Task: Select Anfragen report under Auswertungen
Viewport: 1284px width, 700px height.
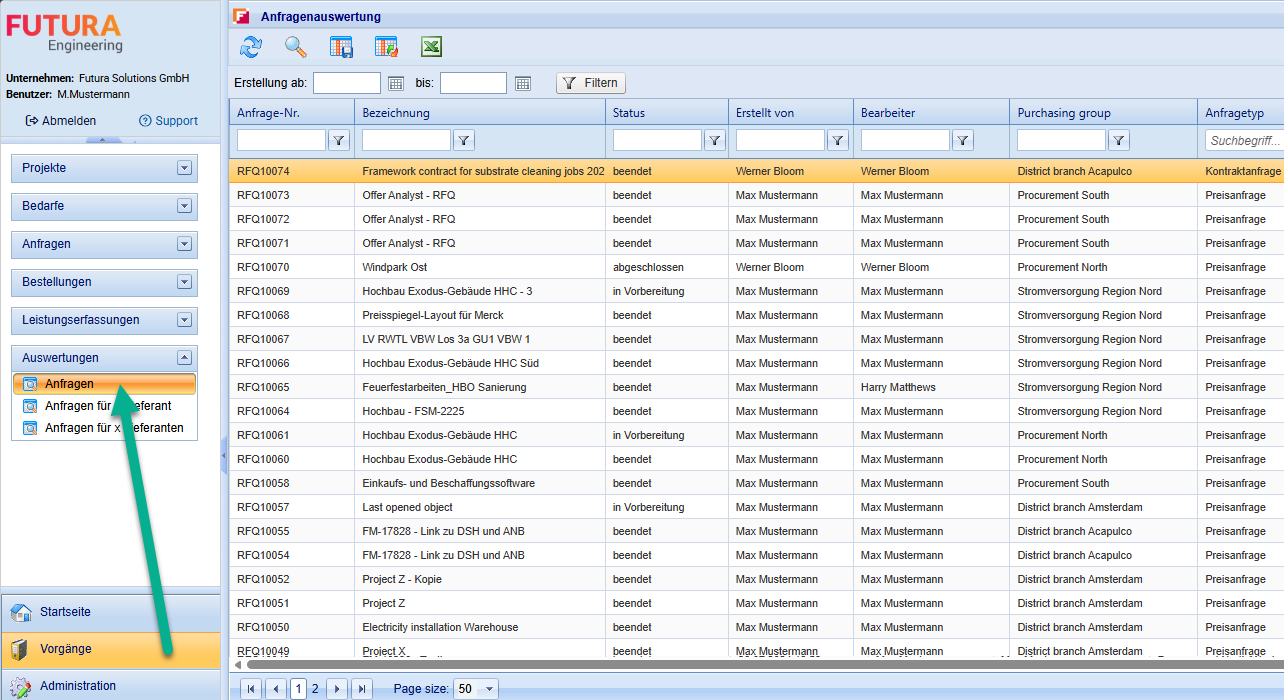Action: (x=104, y=384)
